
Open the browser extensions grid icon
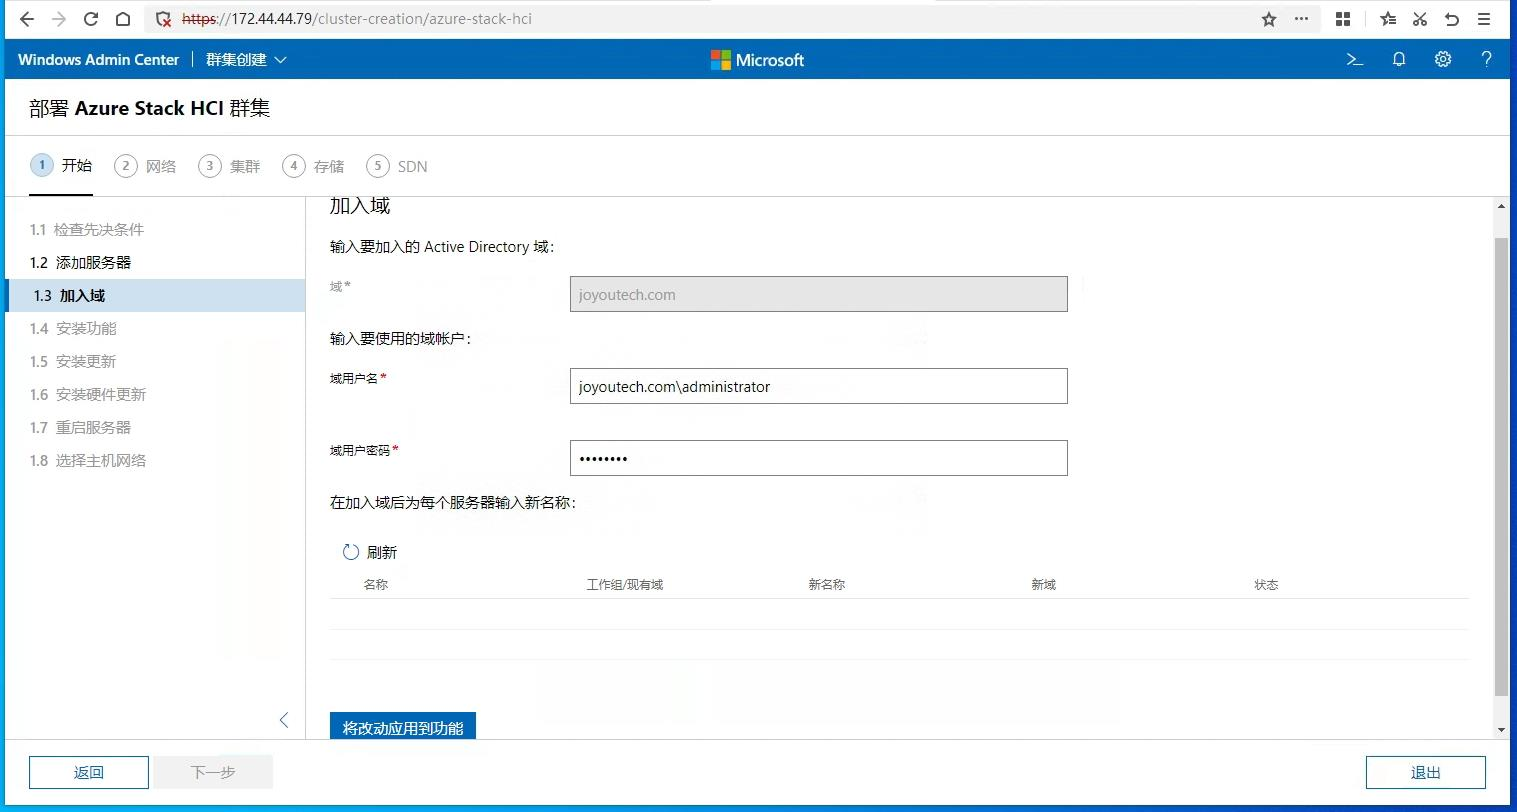pyautogui.click(x=1343, y=19)
